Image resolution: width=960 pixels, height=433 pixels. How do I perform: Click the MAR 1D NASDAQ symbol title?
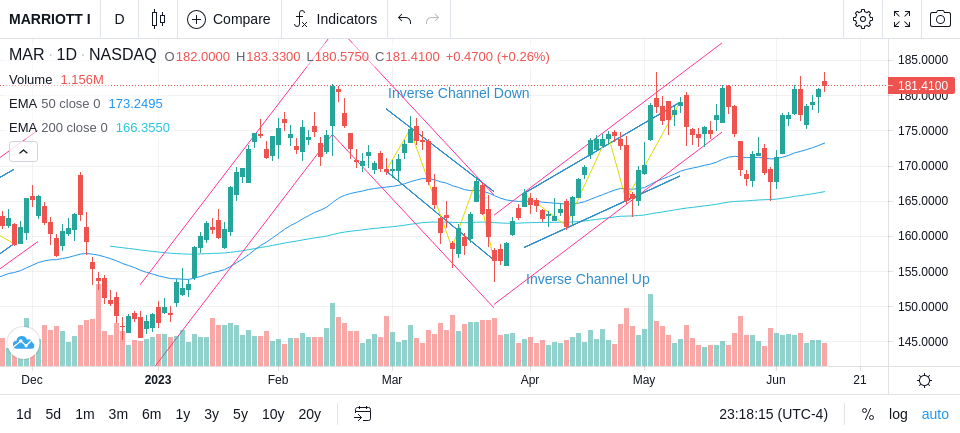tap(83, 55)
